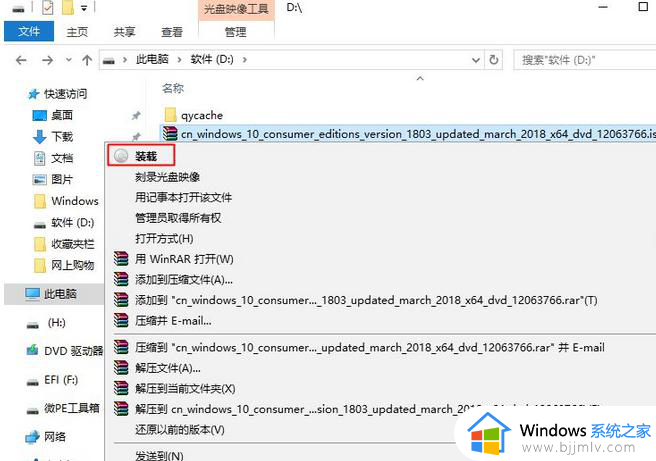Open the 管理 ribbon tab
Screen dimensions: 656x461
coord(236,32)
